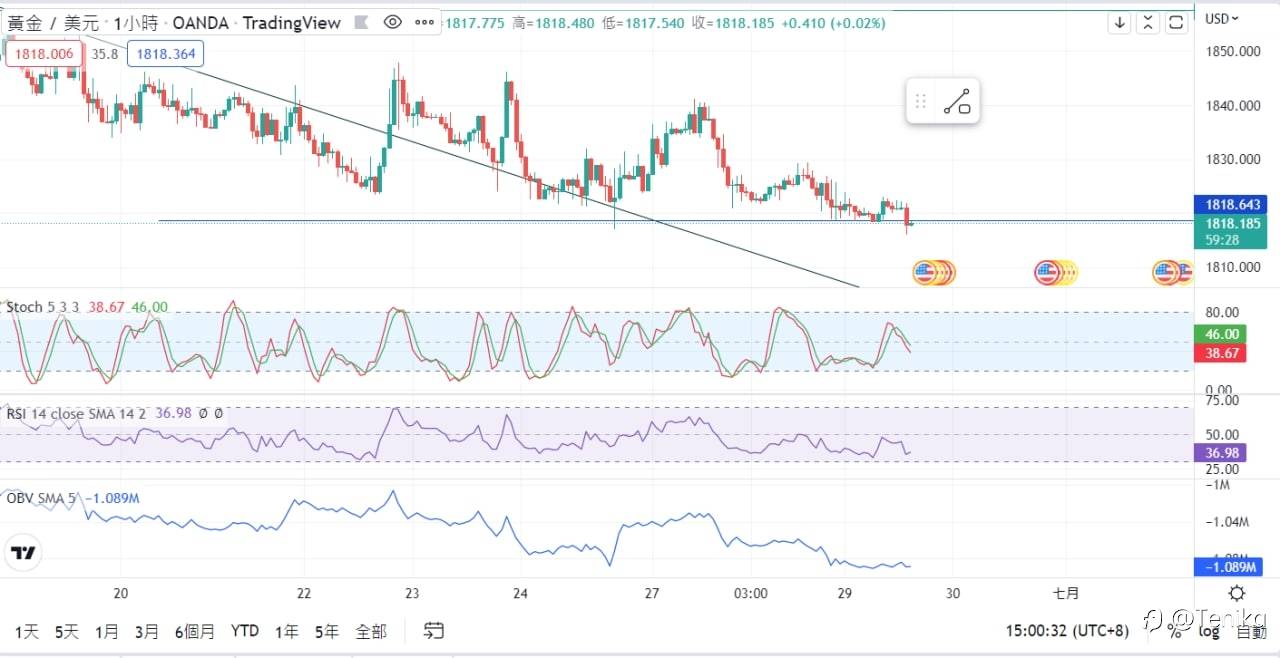This screenshot has width=1280, height=658.
Task: Click the maximize pane square icon
Action: pos(1177,22)
